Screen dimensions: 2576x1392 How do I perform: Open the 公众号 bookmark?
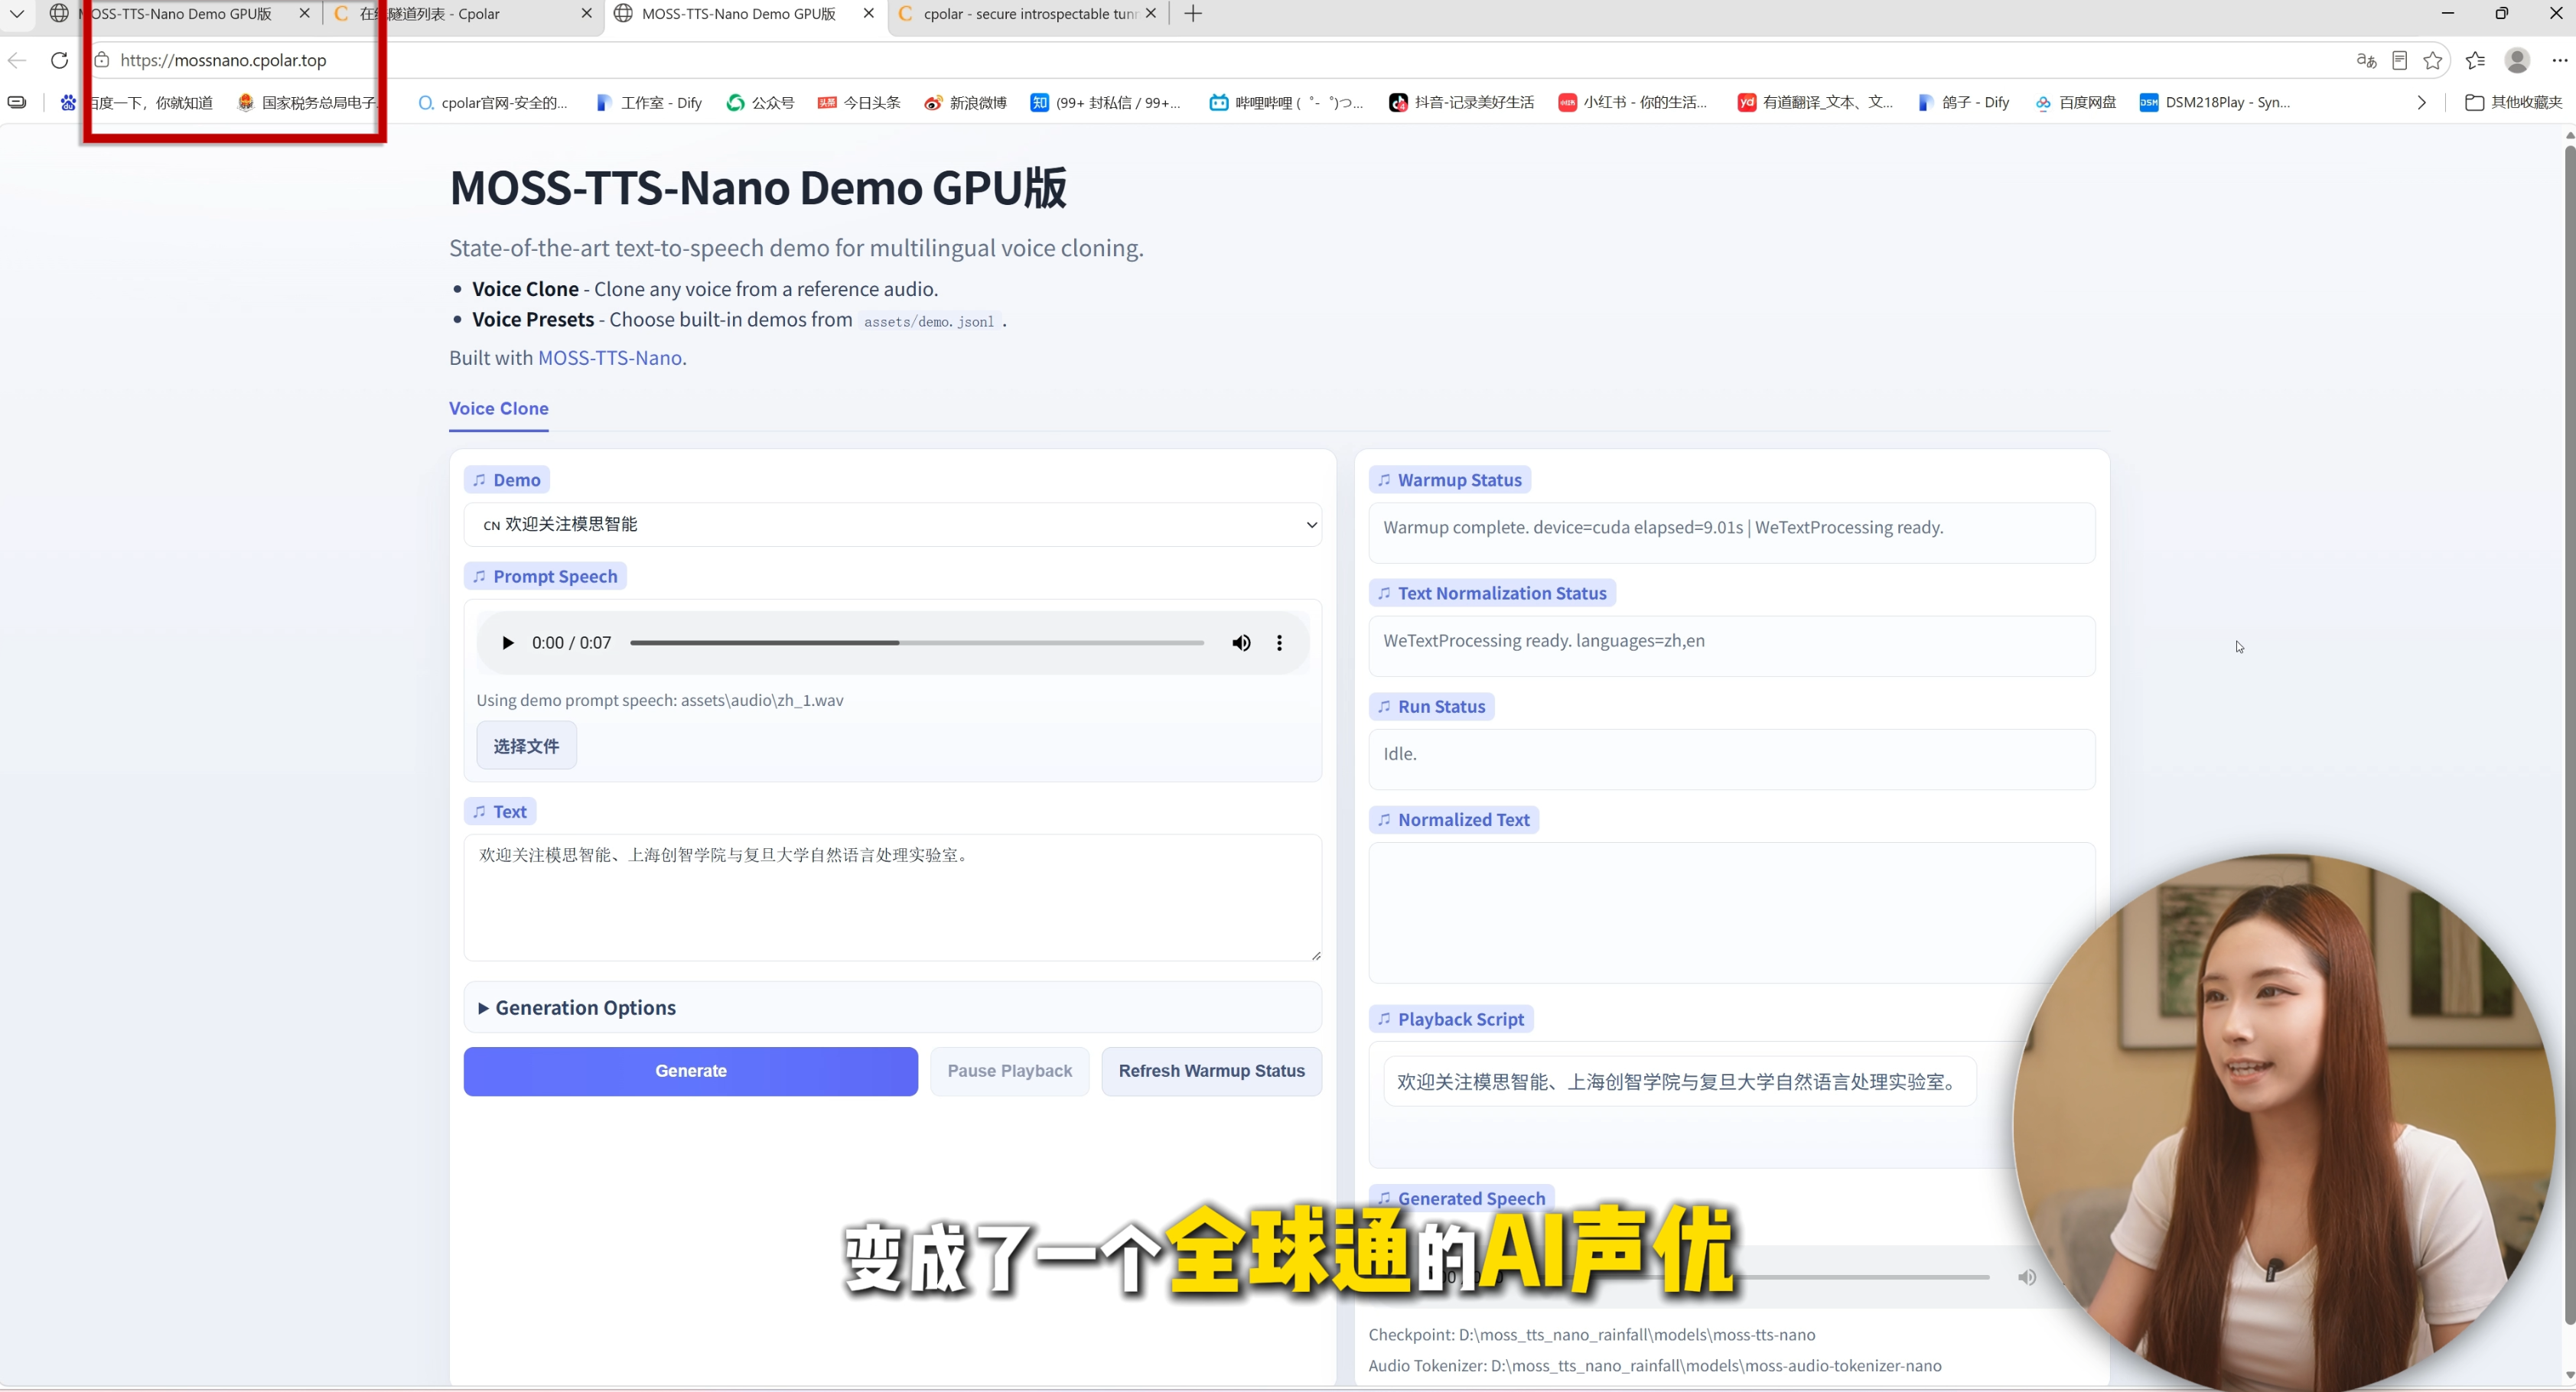coord(761,102)
